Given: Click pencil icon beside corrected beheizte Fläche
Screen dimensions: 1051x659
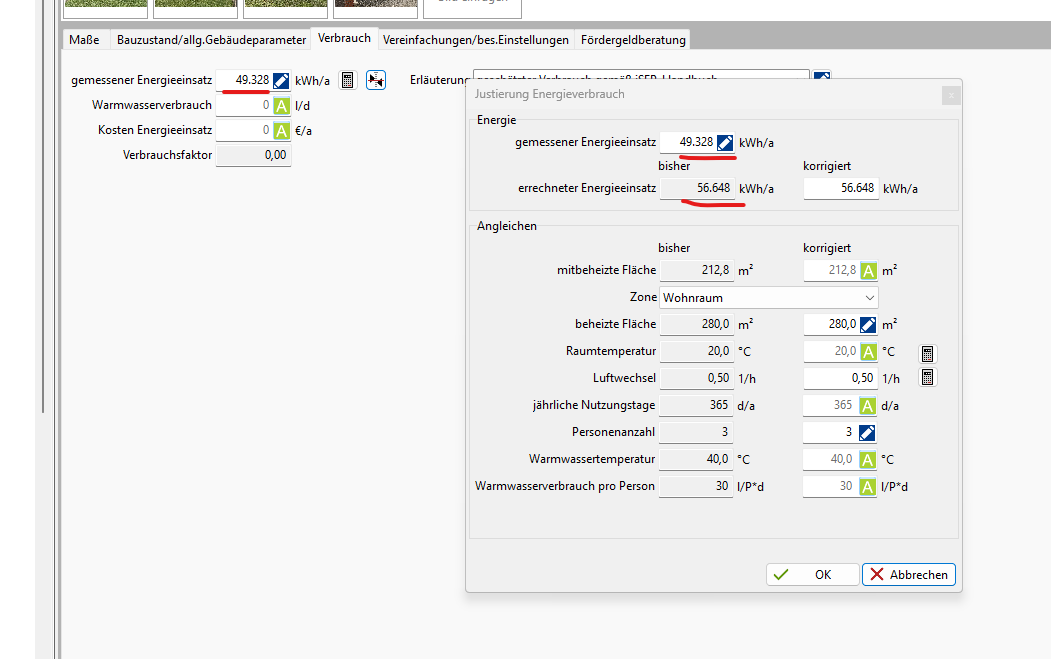Looking at the screenshot, I should [868, 324].
